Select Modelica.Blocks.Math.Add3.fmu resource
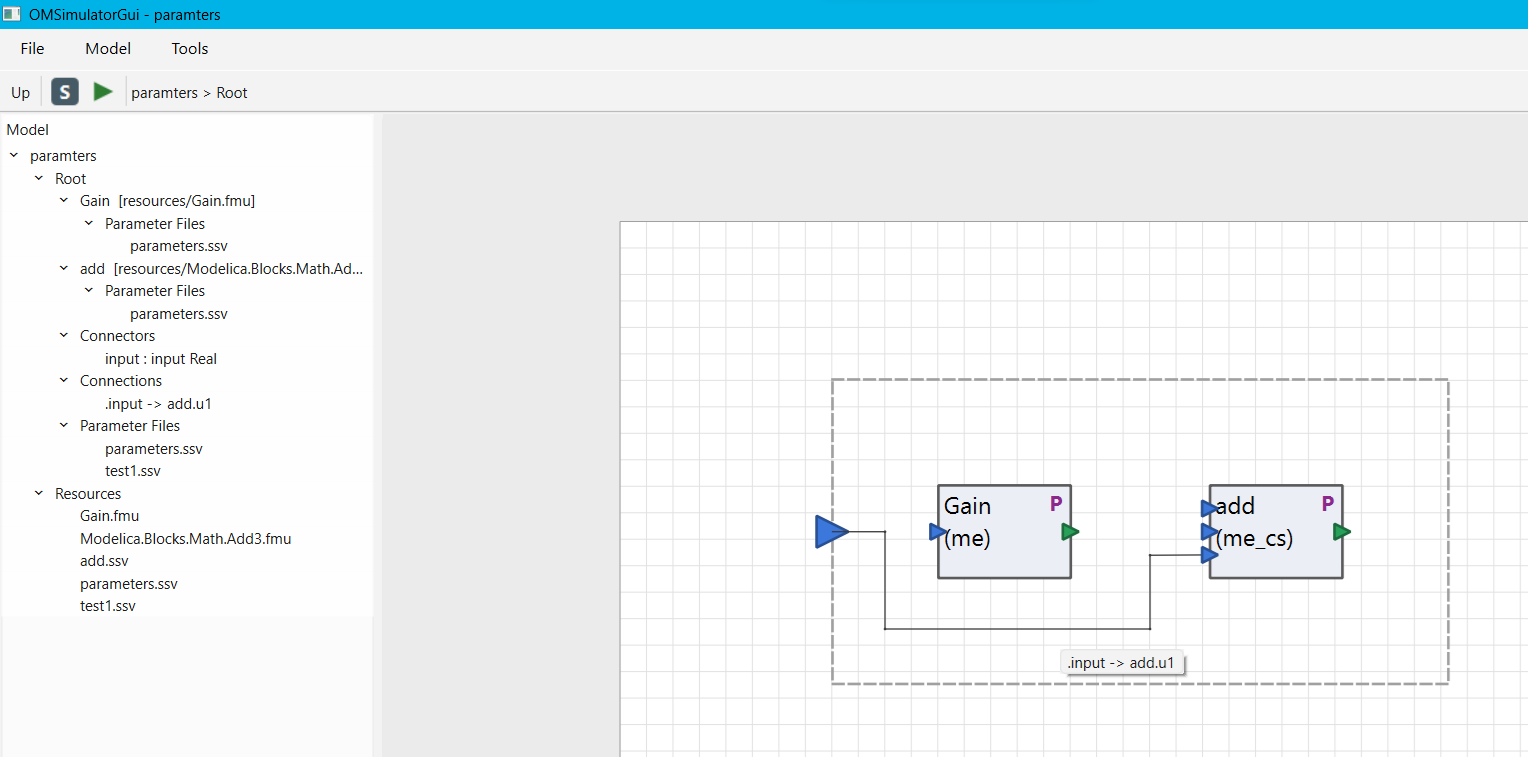The width and height of the screenshot is (1528, 757). tap(186, 539)
